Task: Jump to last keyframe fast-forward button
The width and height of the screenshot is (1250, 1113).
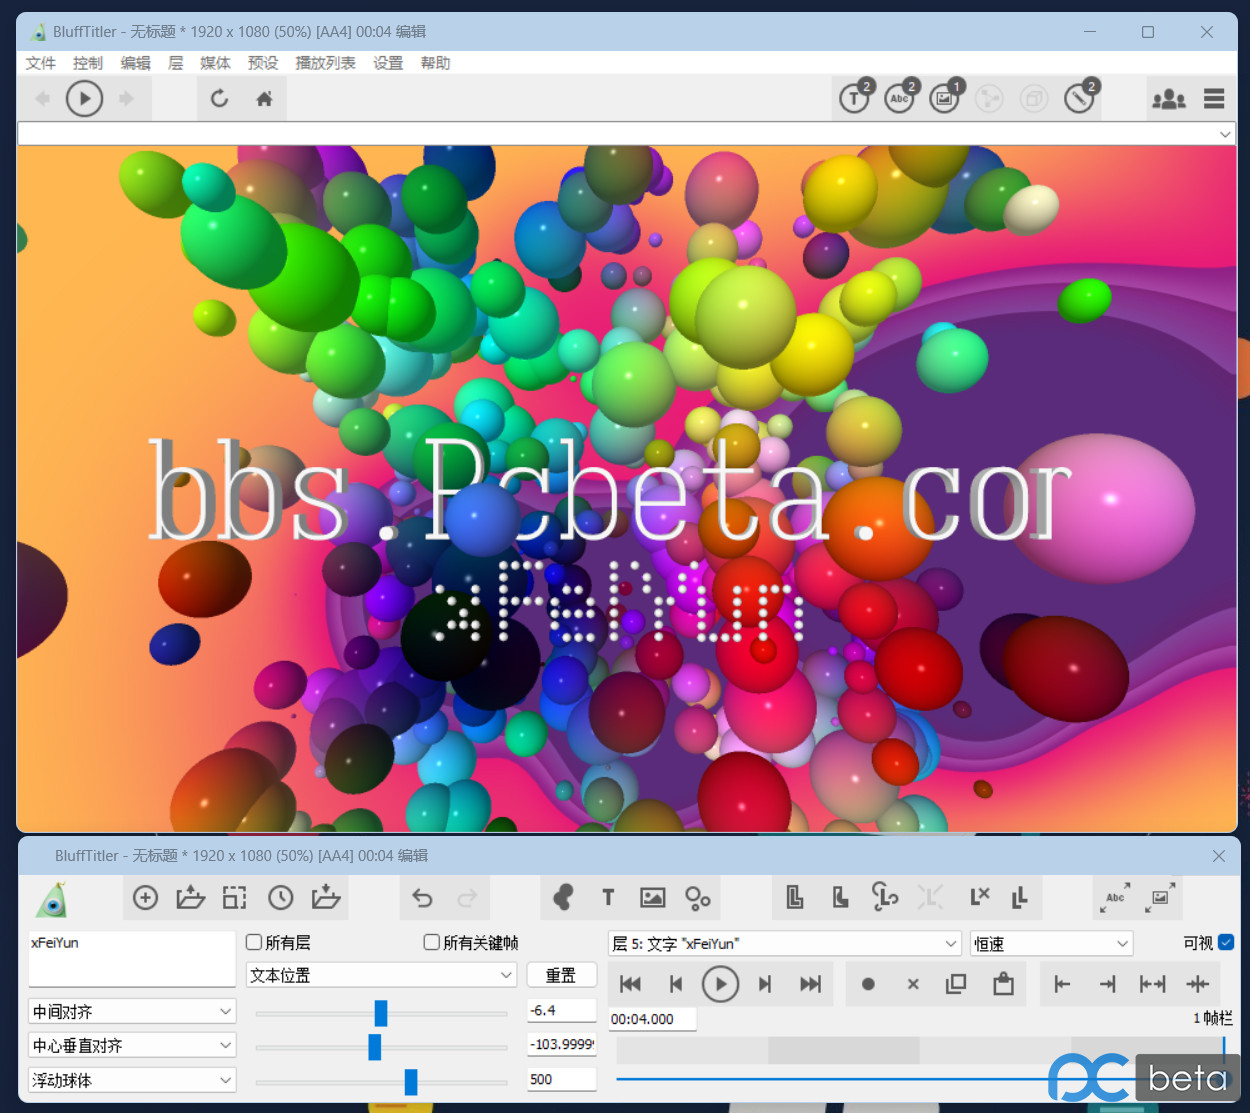Action: coord(810,984)
